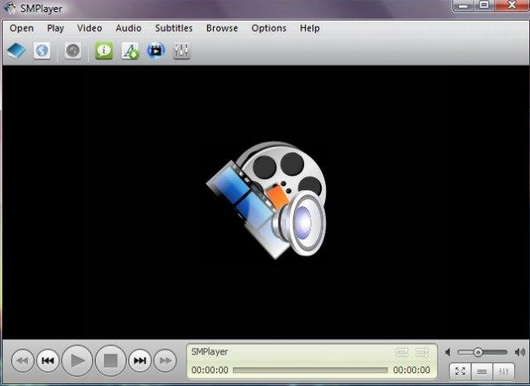Toggle fullscreen mode button
The width and height of the screenshot is (530, 386).
pyautogui.click(x=460, y=371)
